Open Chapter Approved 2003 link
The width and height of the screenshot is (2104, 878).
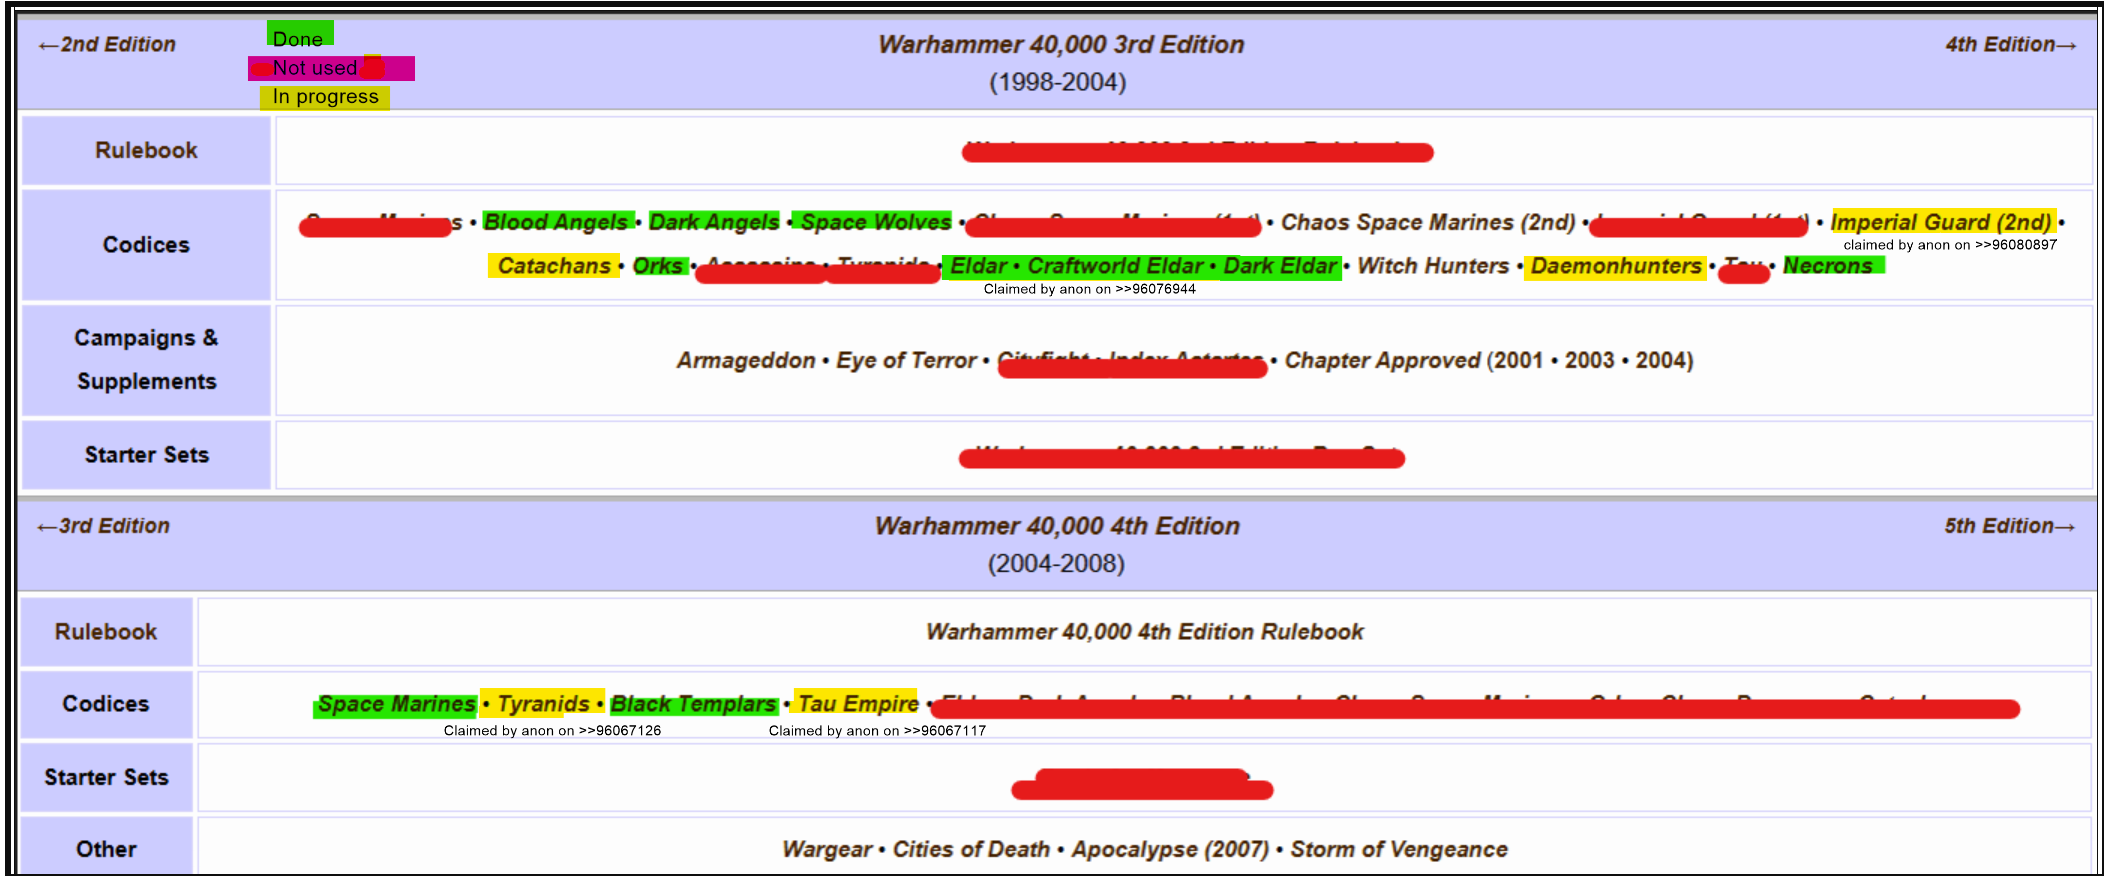click(x=1590, y=360)
